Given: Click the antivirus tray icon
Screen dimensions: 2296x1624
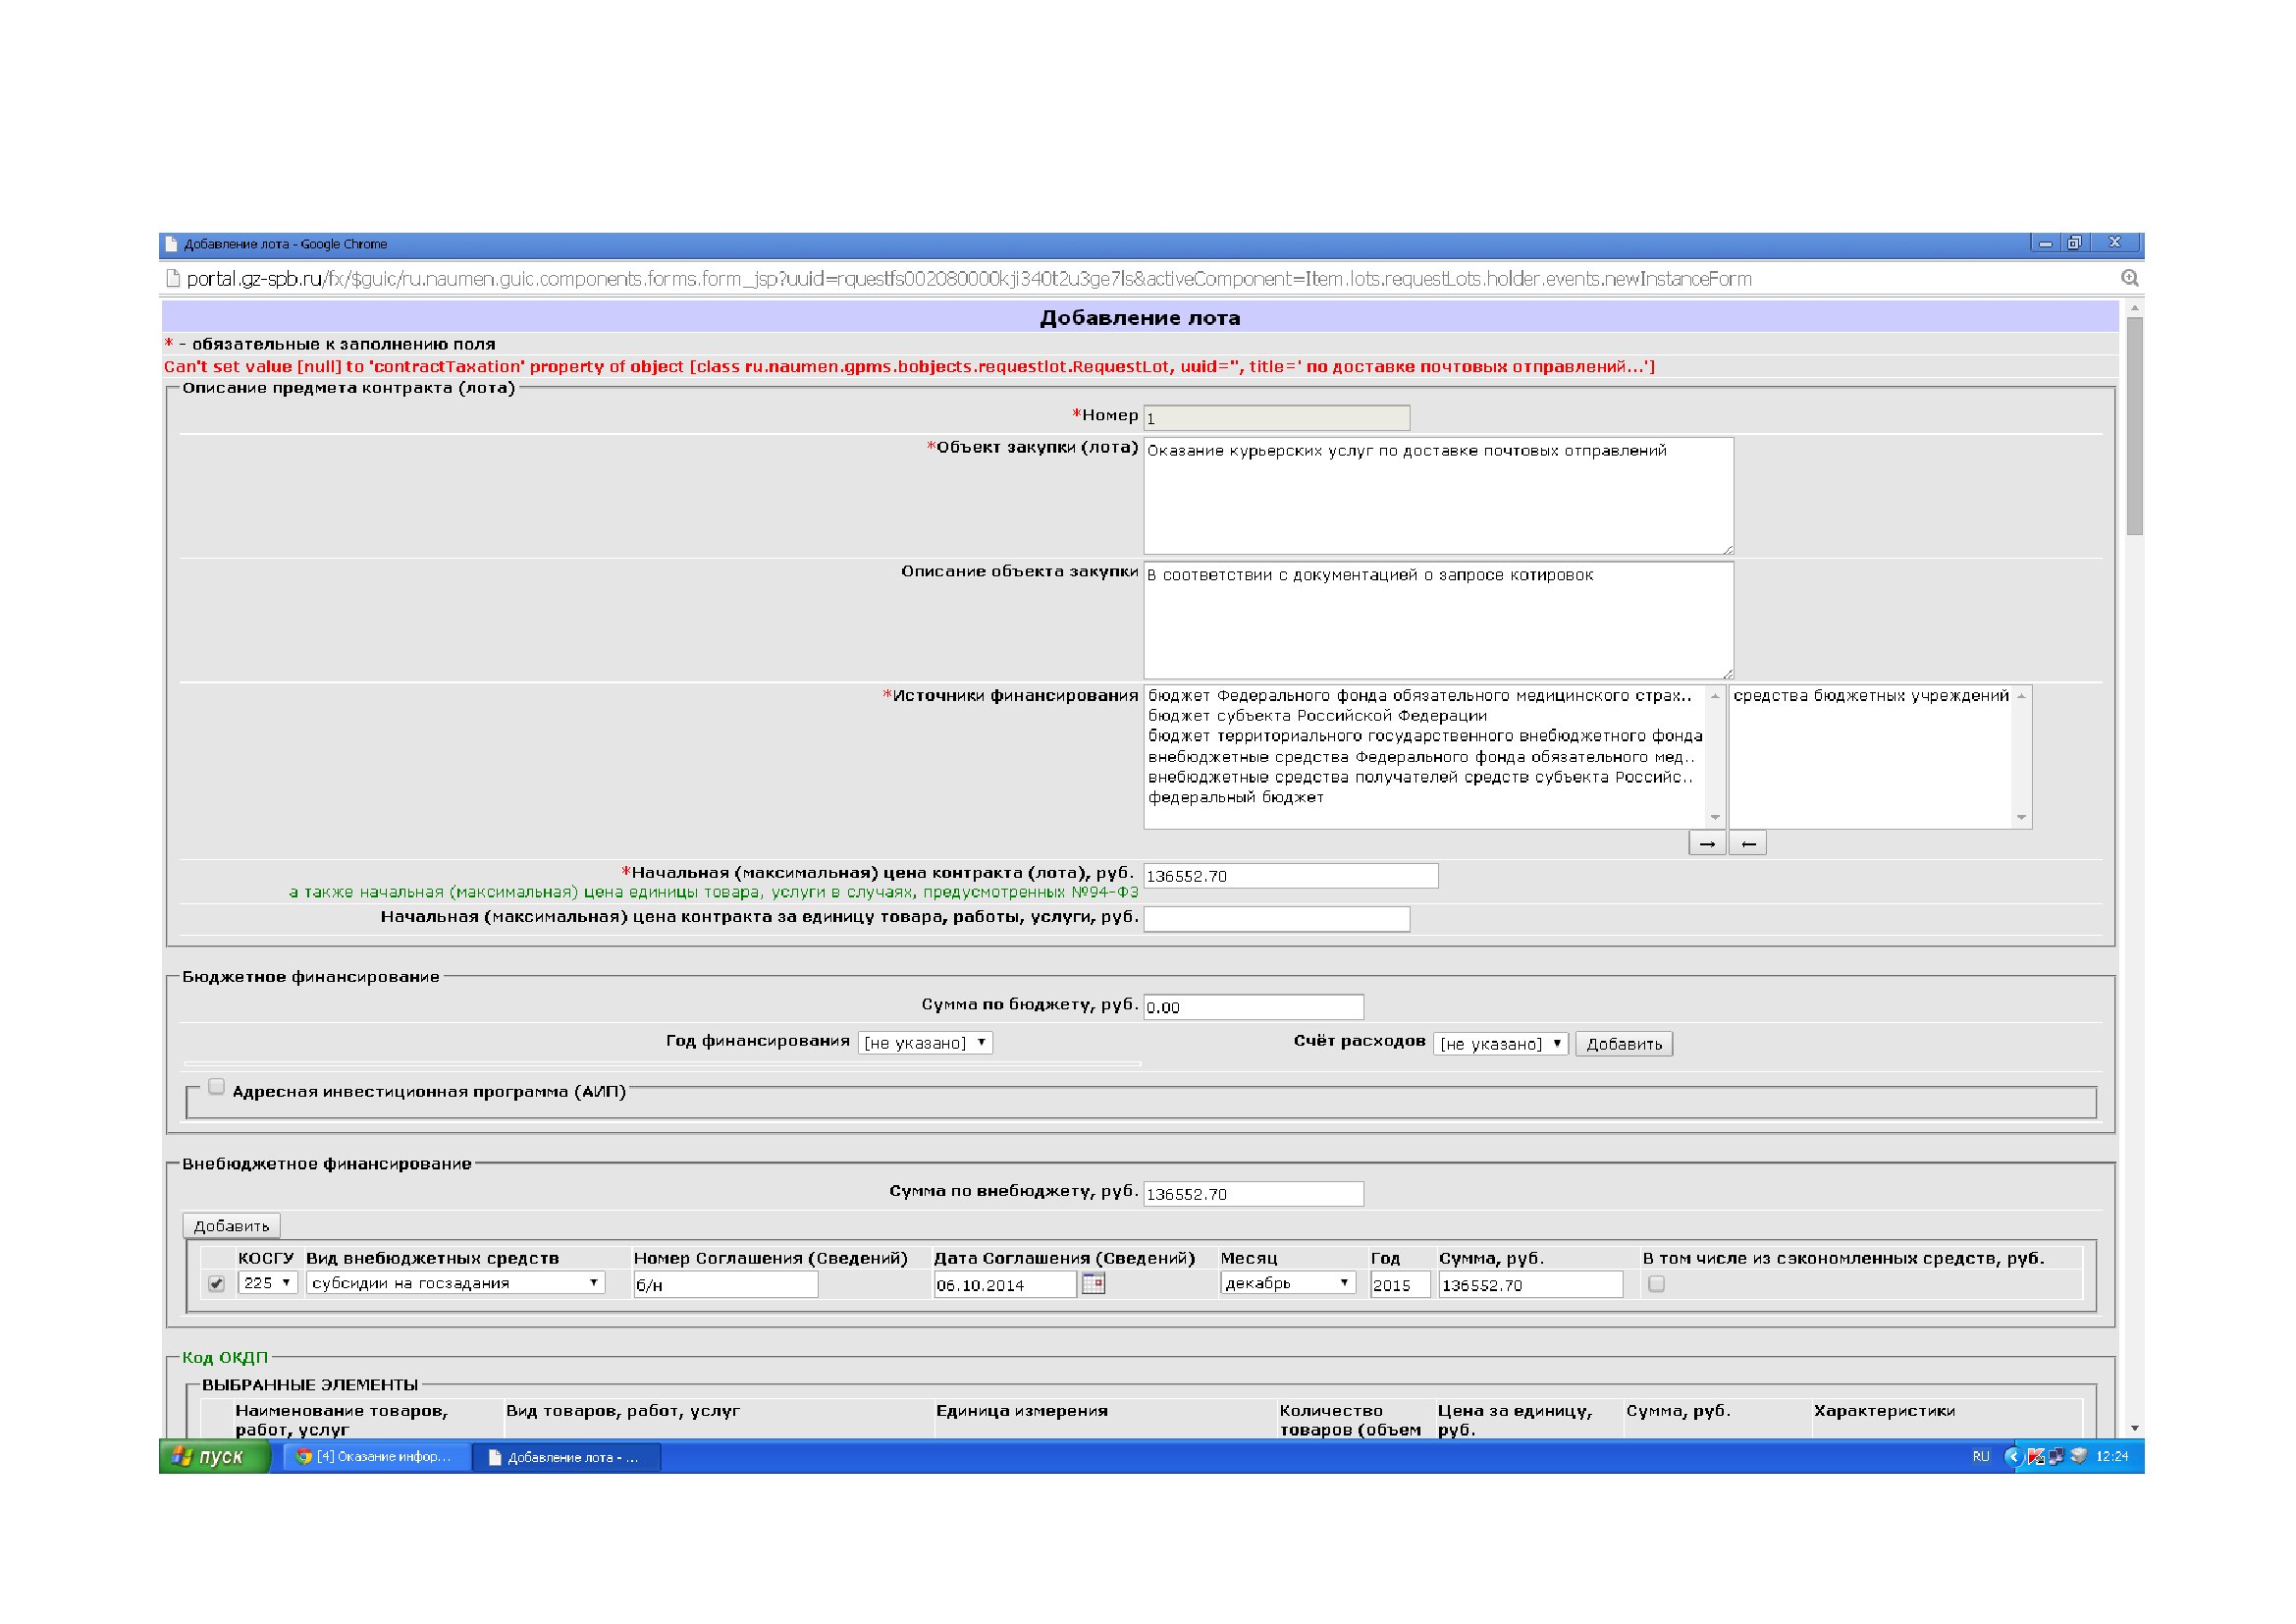Looking at the screenshot, I should point(2035,1456).
